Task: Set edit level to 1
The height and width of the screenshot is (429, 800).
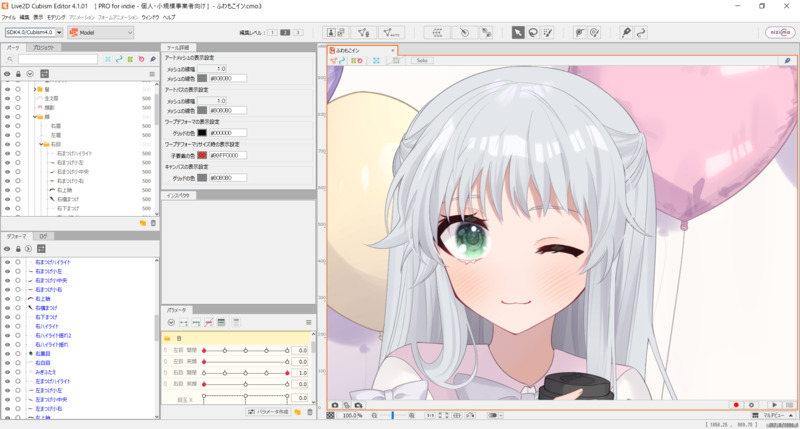Action: tap(272, 33)
